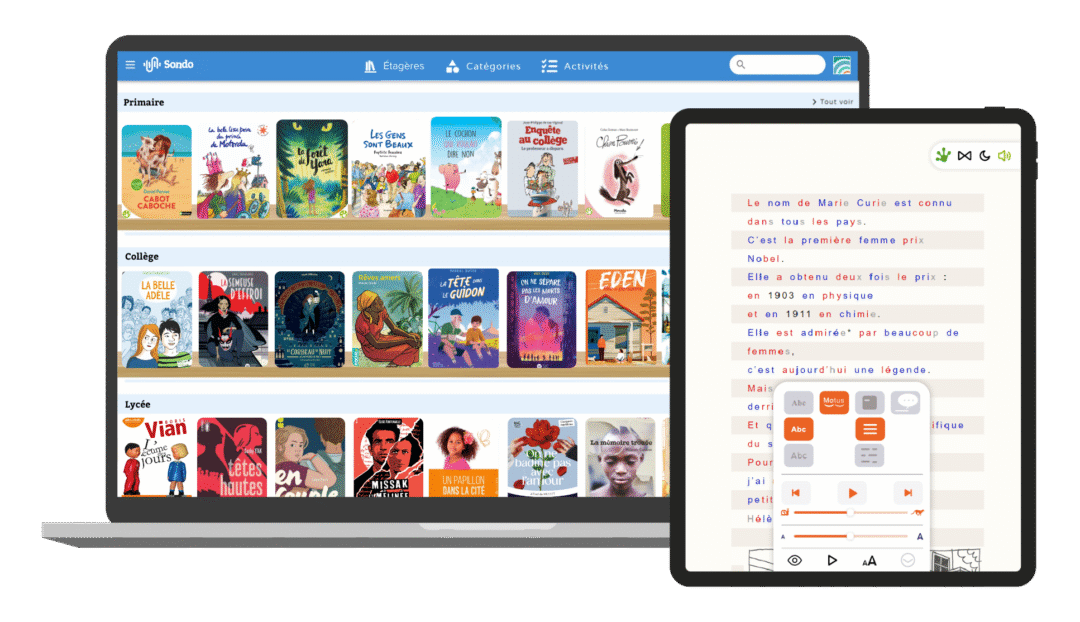1080x622 pixels.
Task: Open the book 'Un papillon dans la cité'
Action: [464, 458]
